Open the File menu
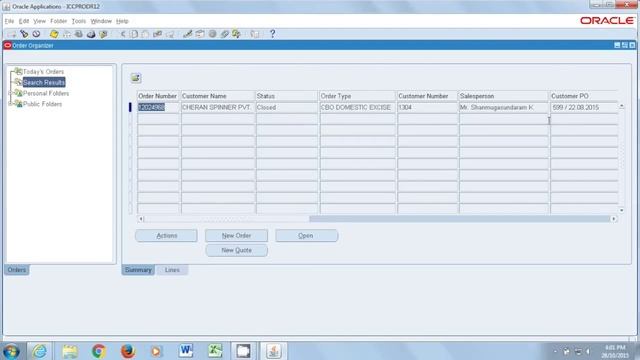Image resolution: width=640 pixels, height=360 pixels. click(x=9, y=21)
